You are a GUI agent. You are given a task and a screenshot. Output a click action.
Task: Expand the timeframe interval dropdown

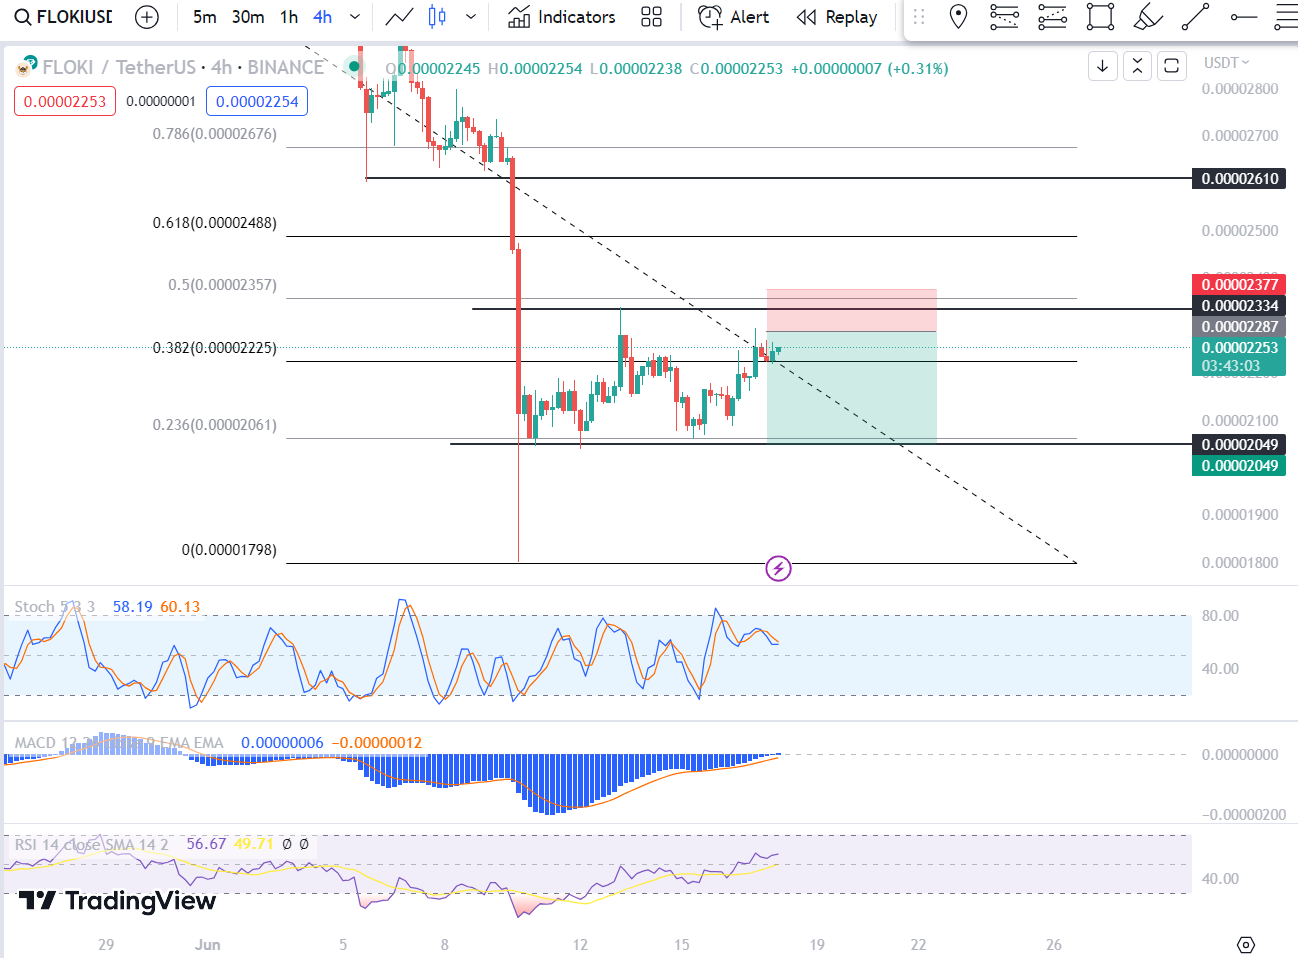coord(354,17)
